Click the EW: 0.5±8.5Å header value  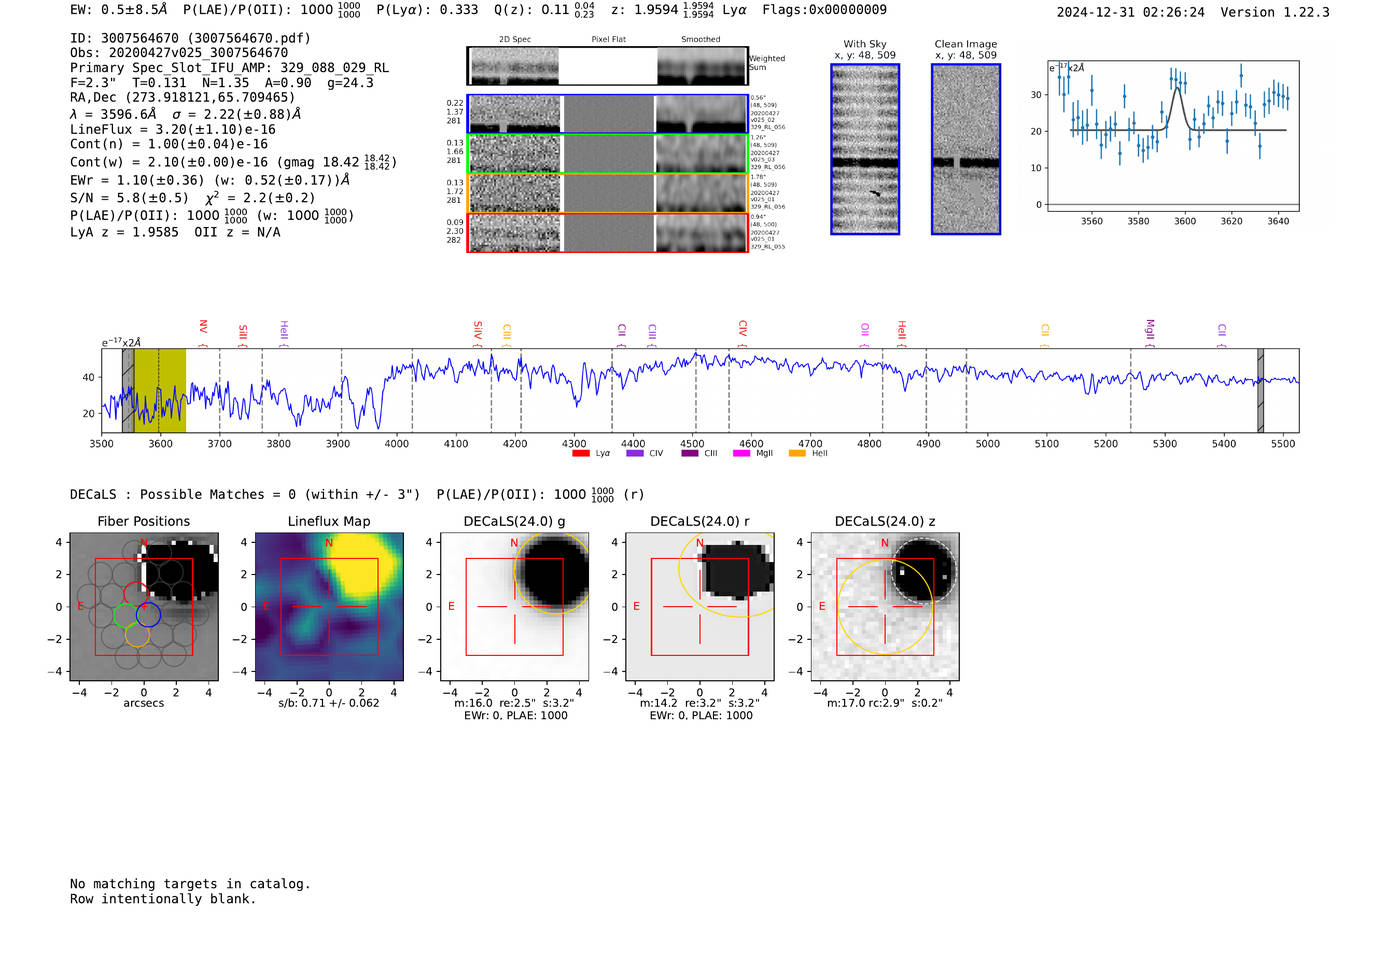pos(118,10)
